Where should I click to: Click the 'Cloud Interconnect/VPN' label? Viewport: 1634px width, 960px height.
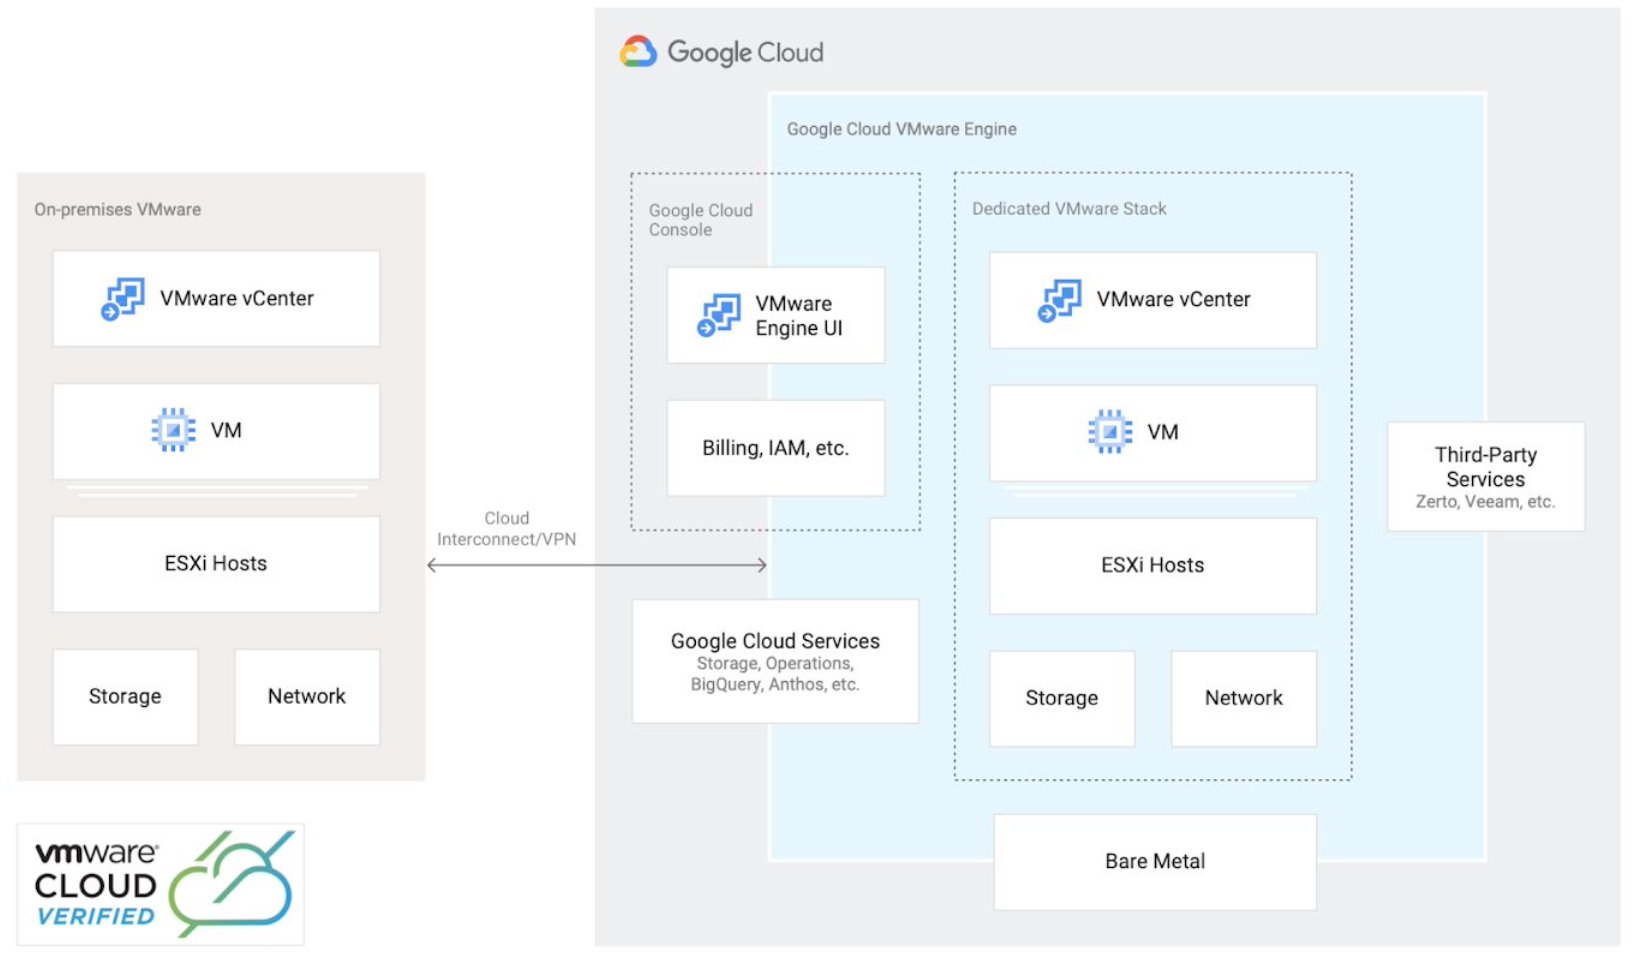(x=507, y=529)
